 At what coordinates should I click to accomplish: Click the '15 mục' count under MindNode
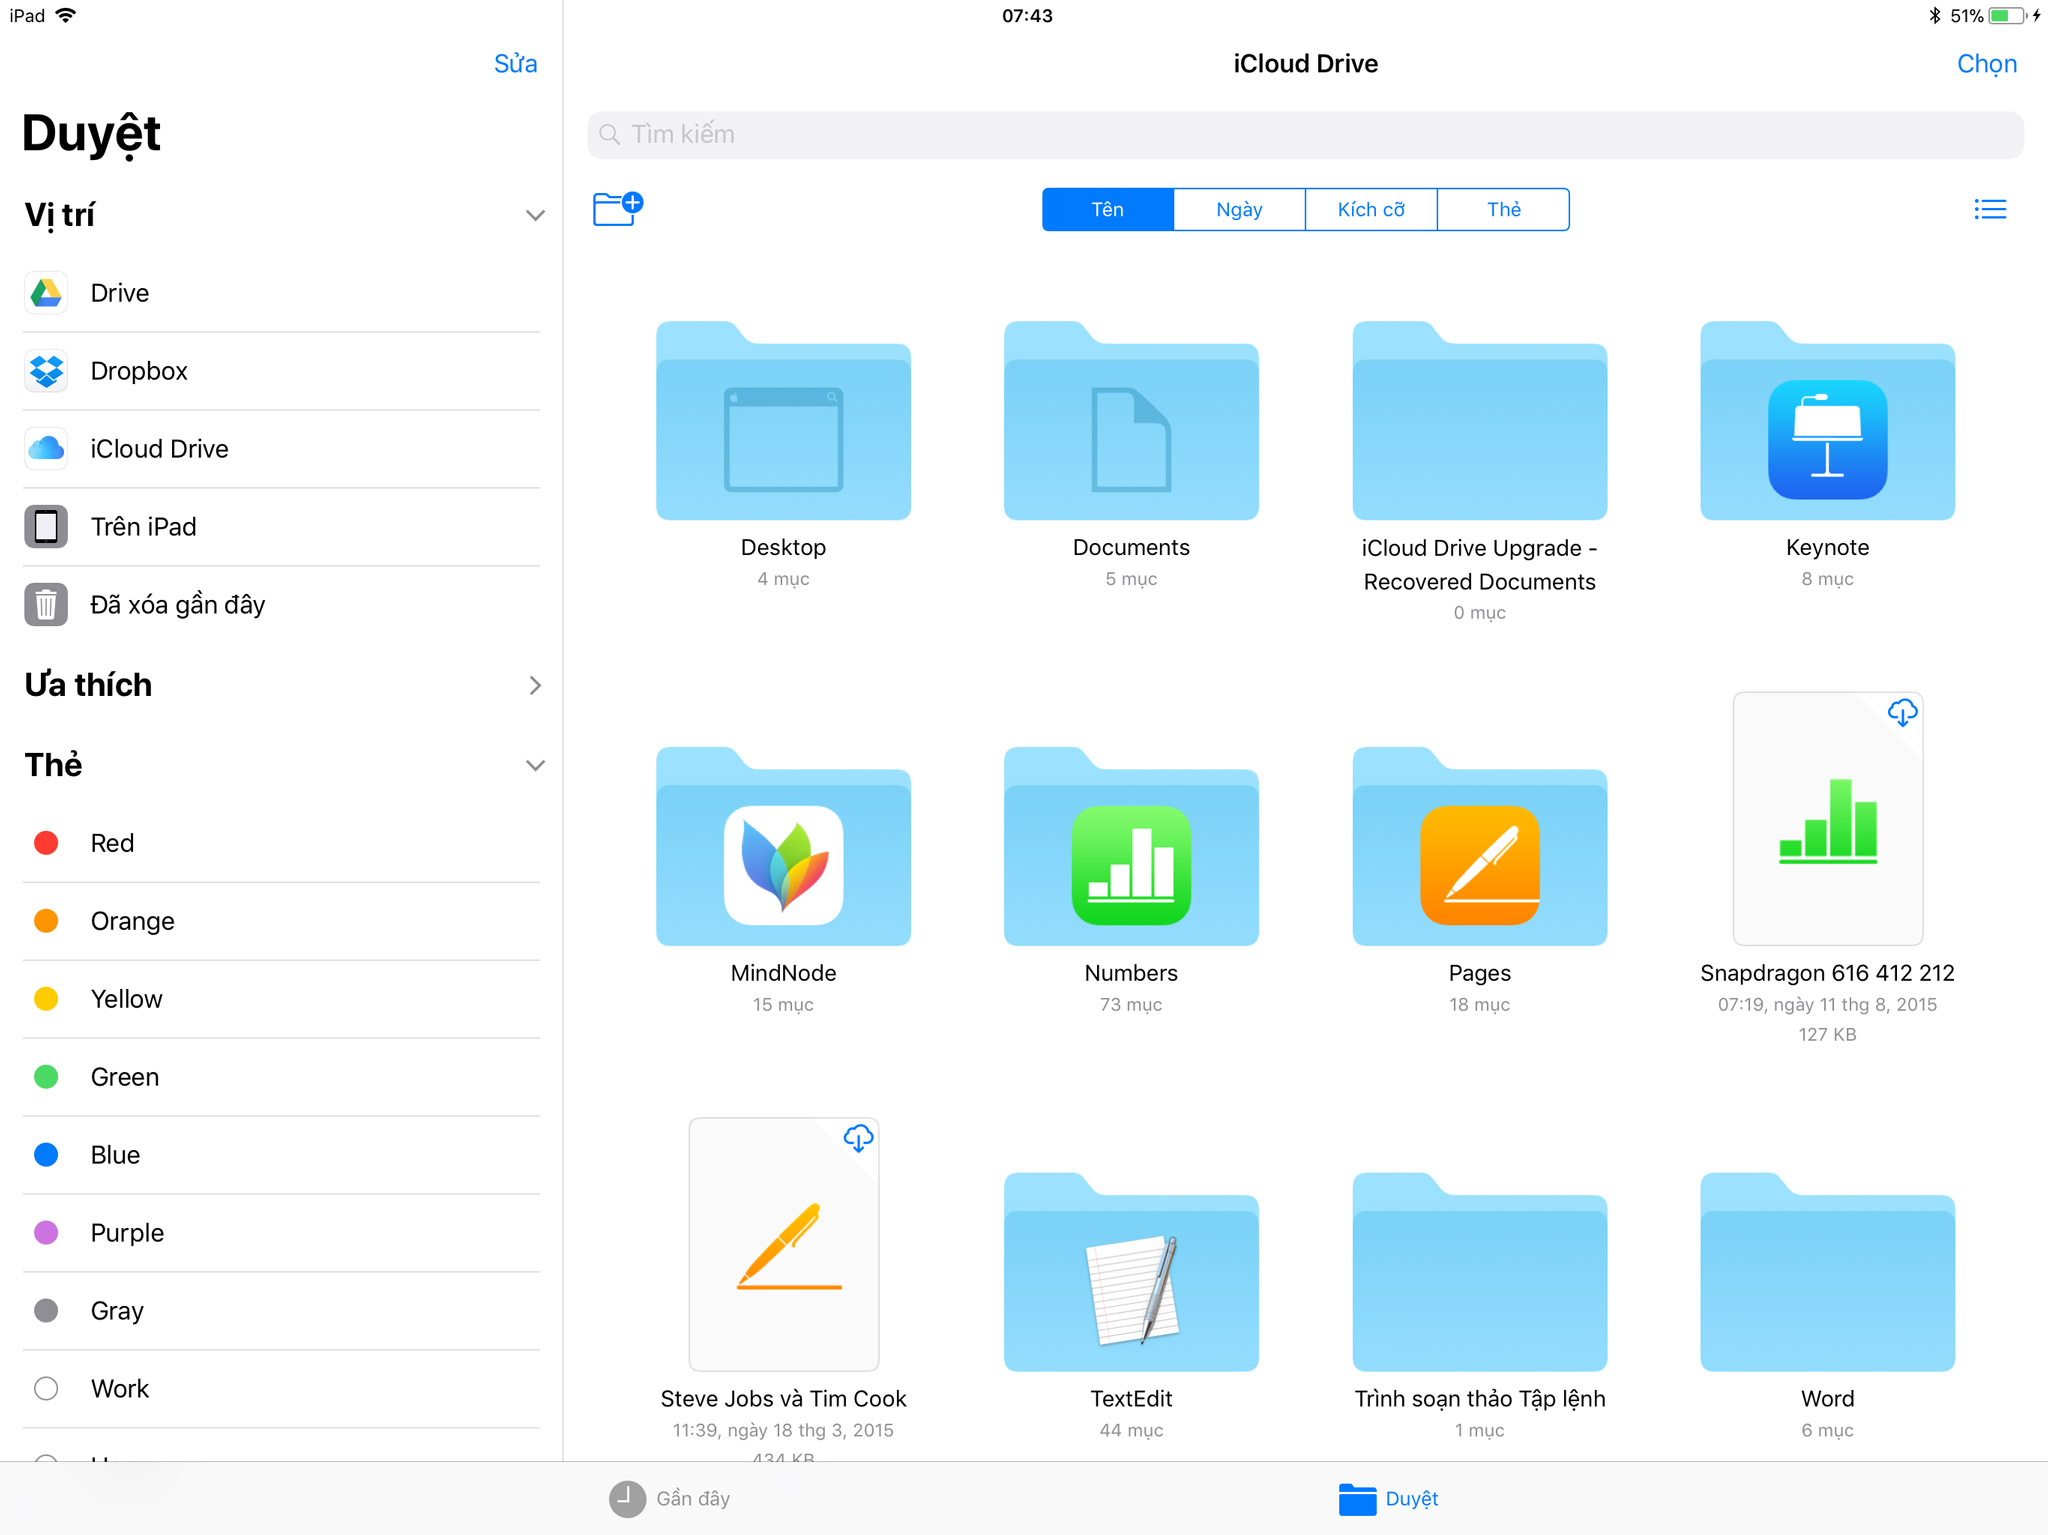[x=783, y=1004]
